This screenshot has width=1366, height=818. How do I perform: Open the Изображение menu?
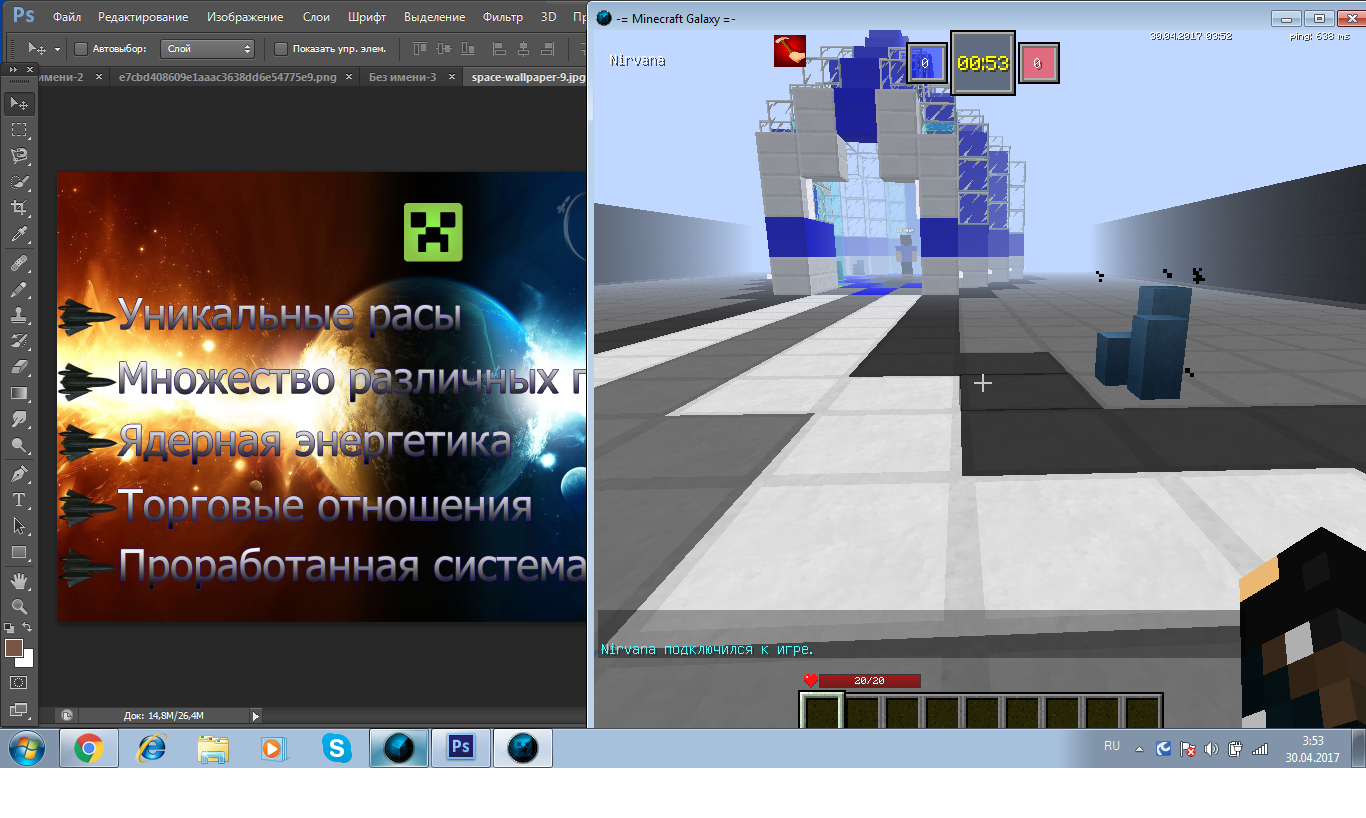(x=245, y=17)
